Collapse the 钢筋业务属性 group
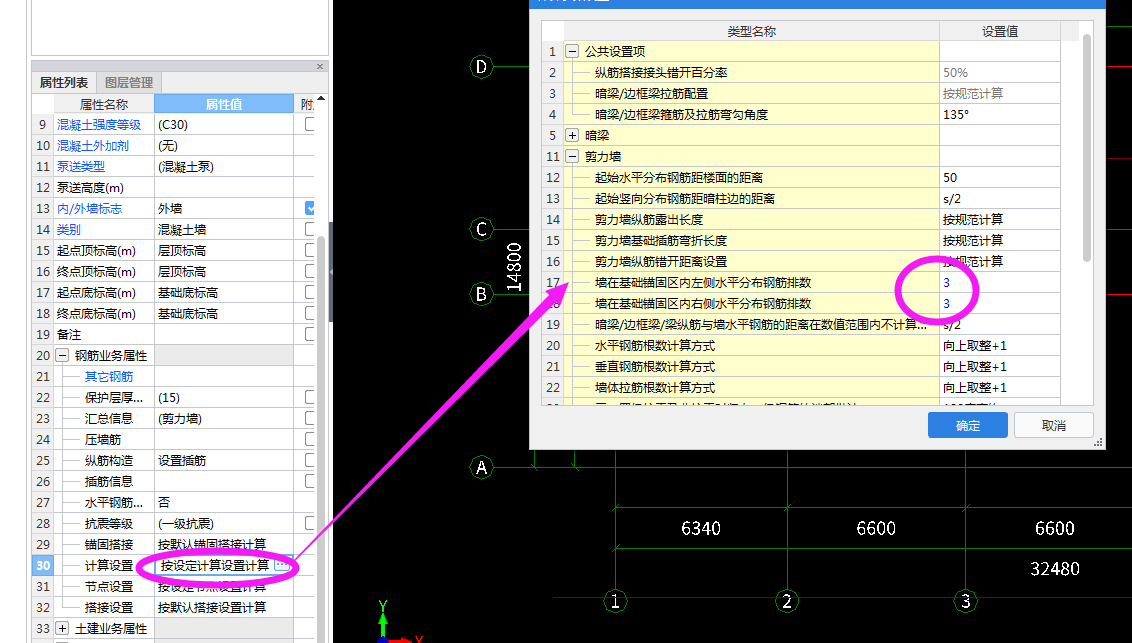1132x643 pixels. point(63,356)
